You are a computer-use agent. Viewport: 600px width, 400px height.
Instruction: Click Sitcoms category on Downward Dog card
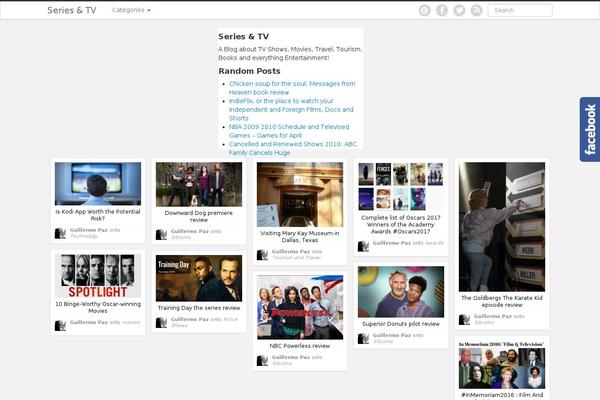point(181,237)
